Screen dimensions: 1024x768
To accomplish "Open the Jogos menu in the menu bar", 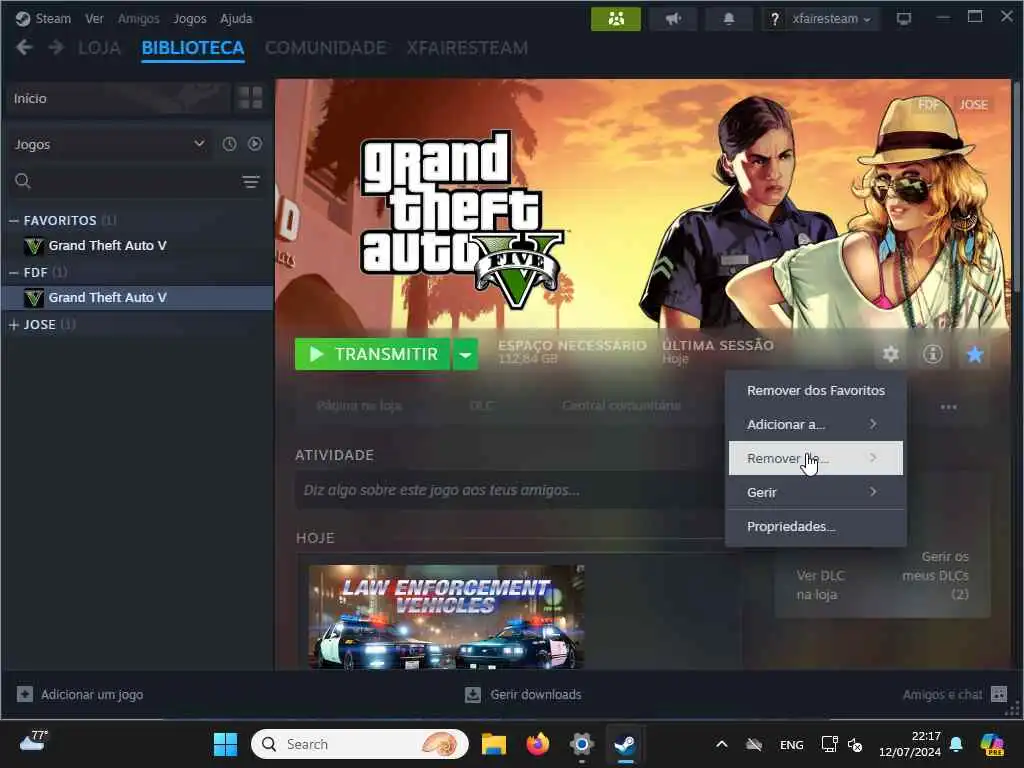I will [189, 19].
